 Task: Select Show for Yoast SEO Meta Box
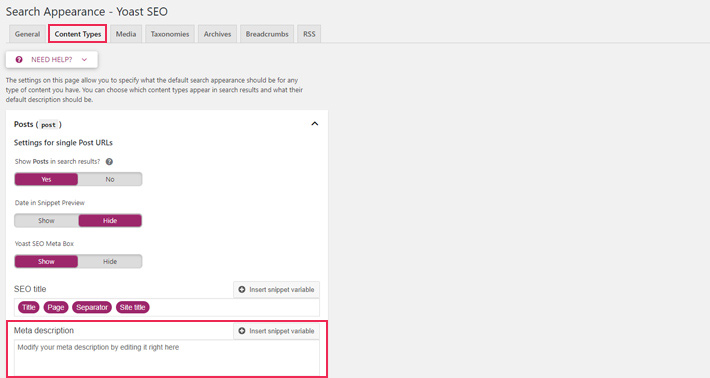click(x=46, y=262)
